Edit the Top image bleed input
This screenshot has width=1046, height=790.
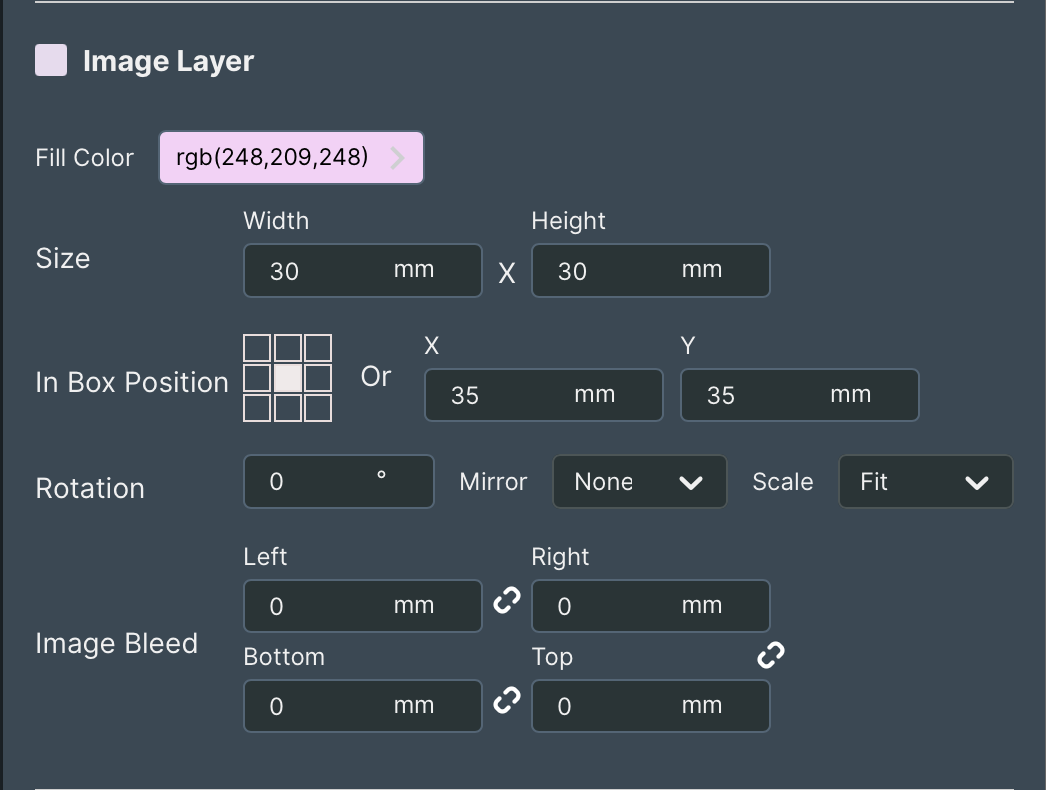[x=650, y=706]
